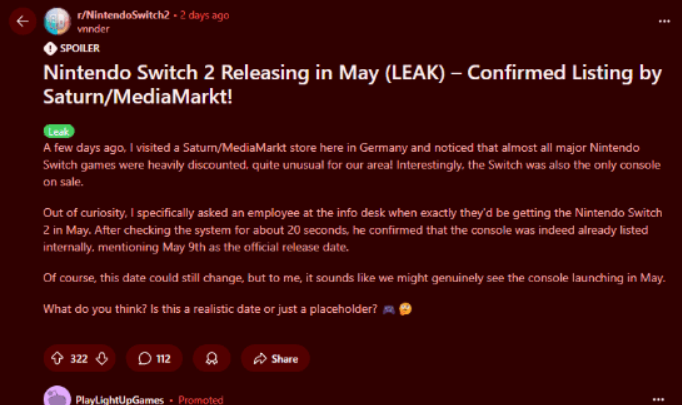Open post options three-dot menu

point(664,21)
